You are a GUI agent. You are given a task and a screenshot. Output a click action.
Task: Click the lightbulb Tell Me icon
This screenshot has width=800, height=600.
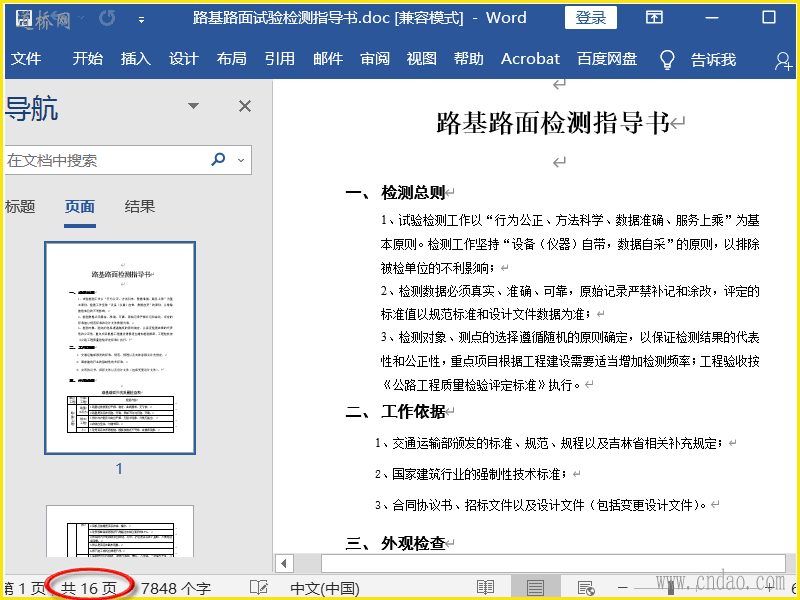coord(667,60)
